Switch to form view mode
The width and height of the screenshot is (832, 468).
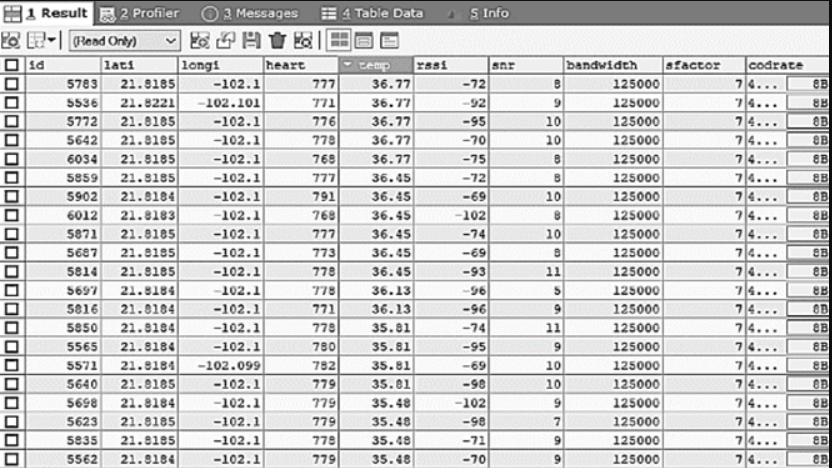coord(365,41)
